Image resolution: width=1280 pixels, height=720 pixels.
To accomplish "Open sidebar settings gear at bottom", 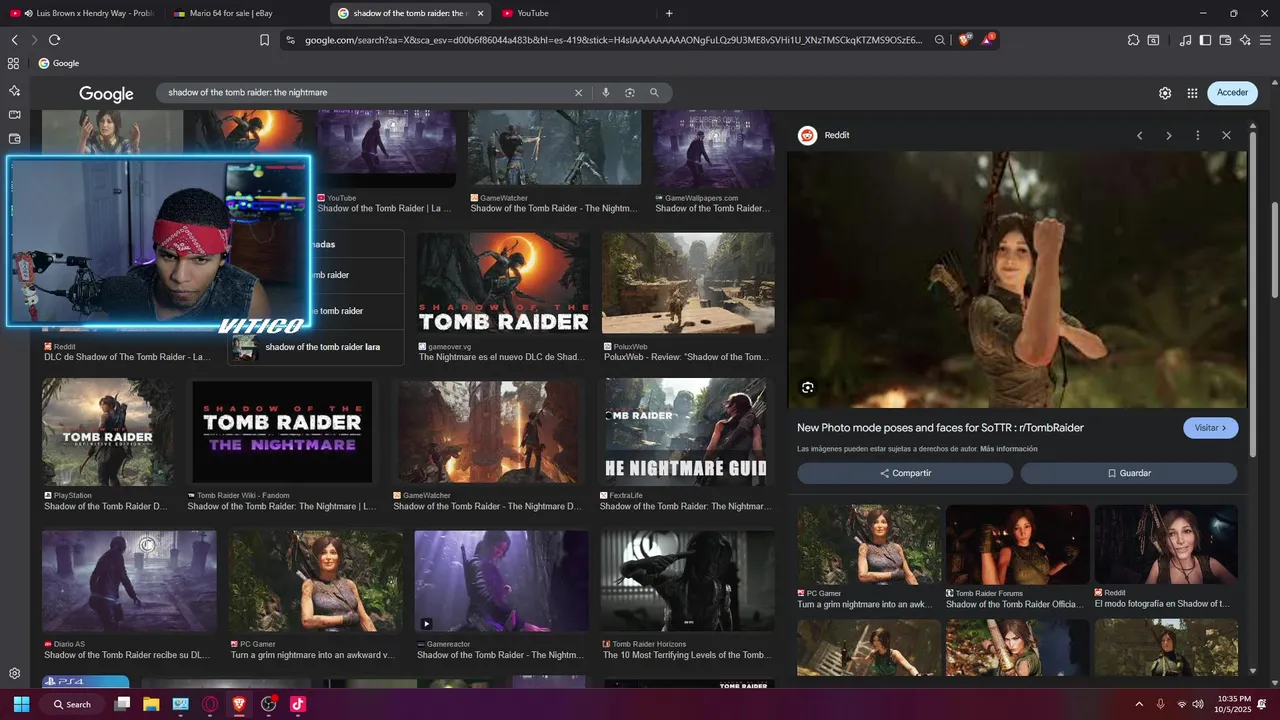I will (x=14, y=674).
